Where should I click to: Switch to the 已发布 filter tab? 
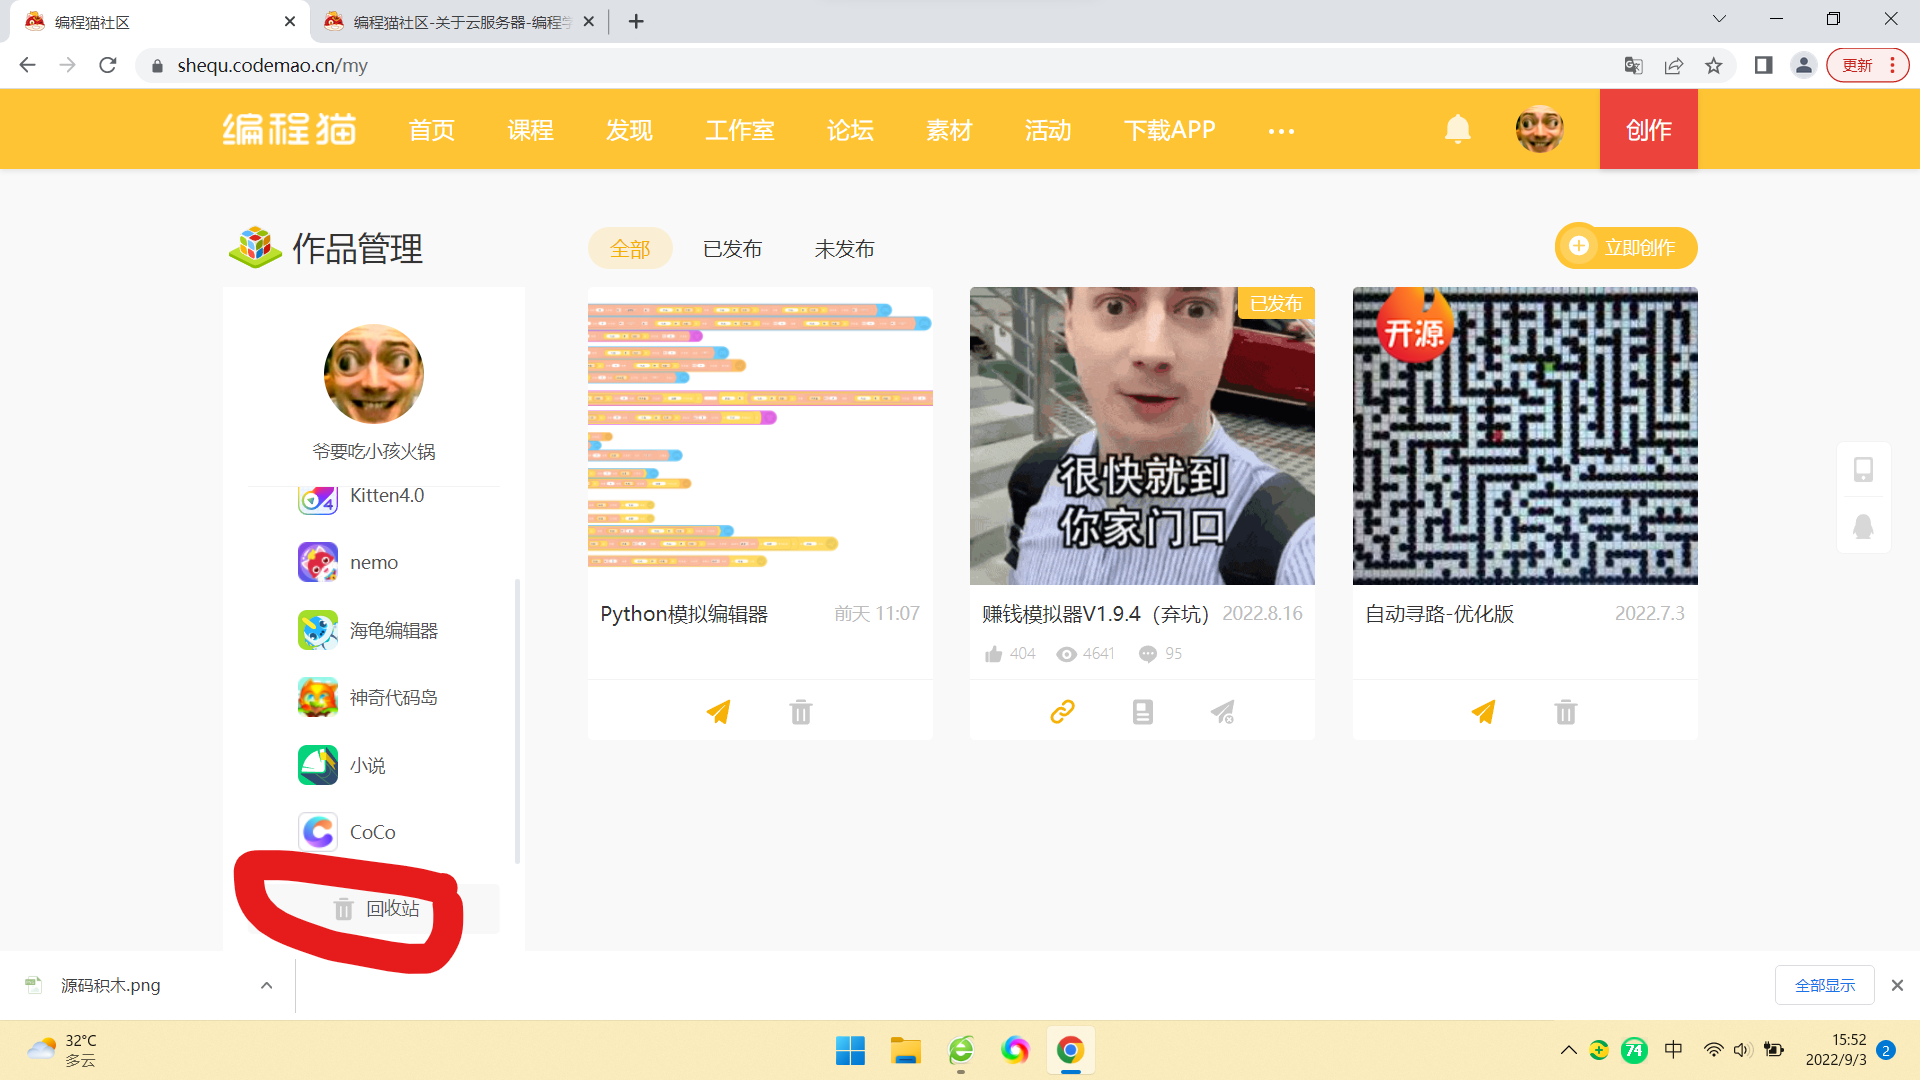733,249
